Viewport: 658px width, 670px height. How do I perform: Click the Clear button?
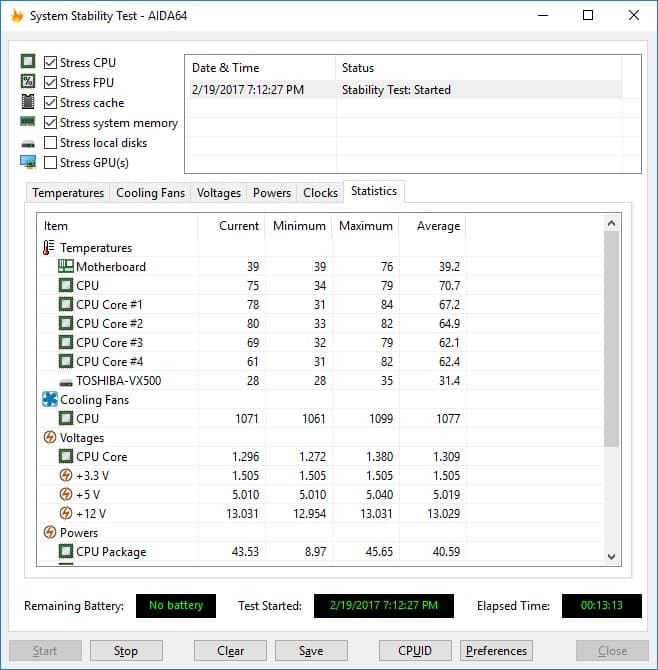230,651
